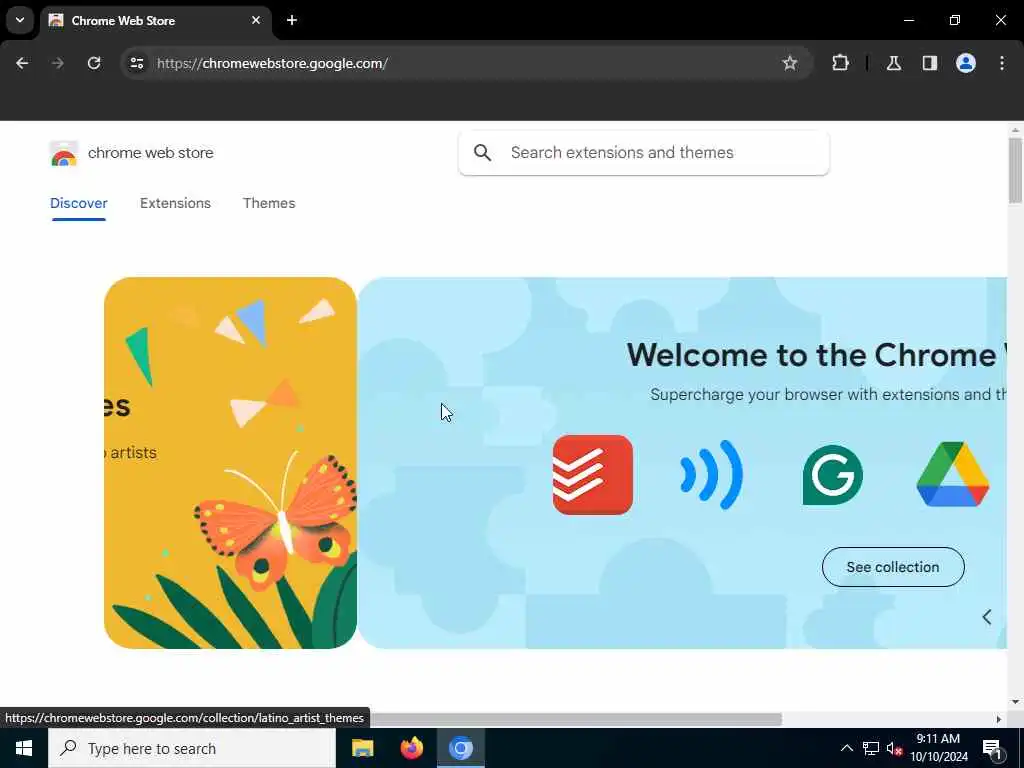Viewport: 1024px width, 768px height.
Task: Close the Chrome Web Store tab
Action: point(256,20)
